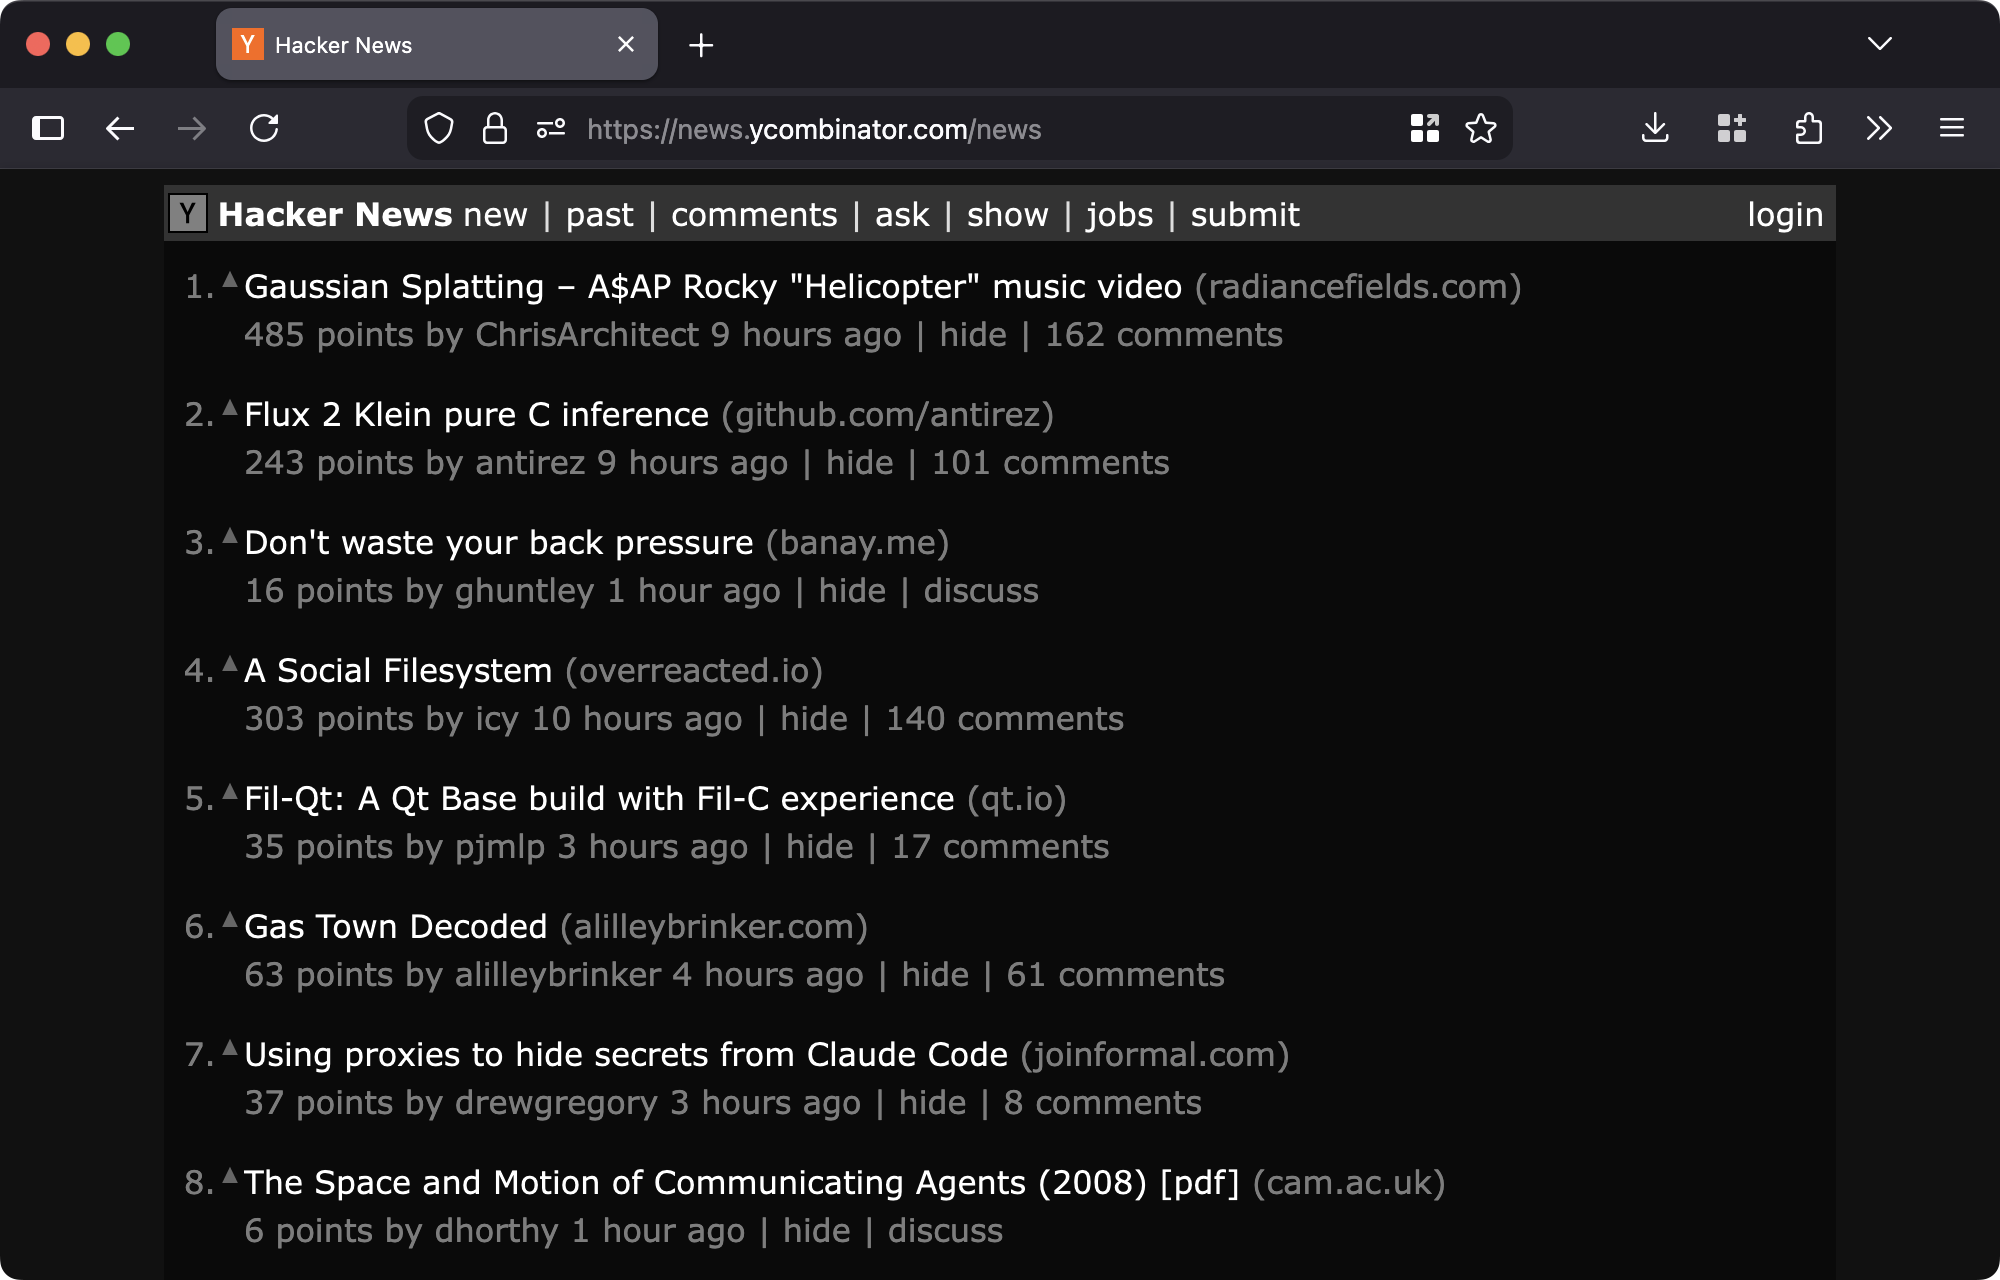Toggle the sidebar panel icon
This screenshot has width=2000, height=1280.
(x=48, y=129)
